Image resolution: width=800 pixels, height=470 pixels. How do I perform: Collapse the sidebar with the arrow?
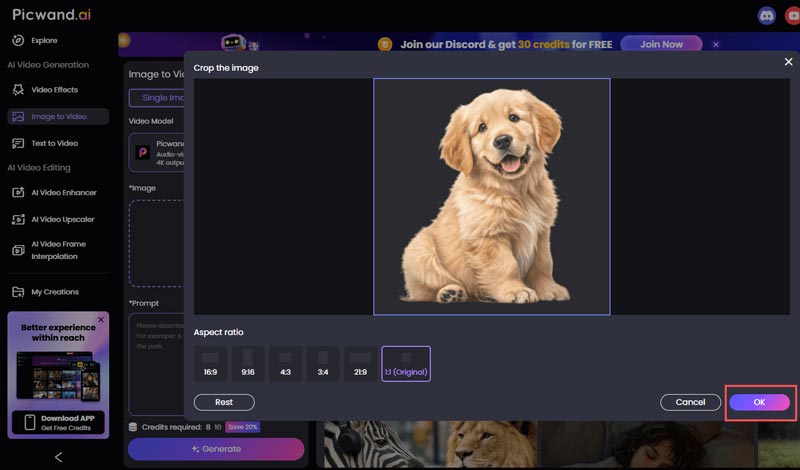point(58,457)
